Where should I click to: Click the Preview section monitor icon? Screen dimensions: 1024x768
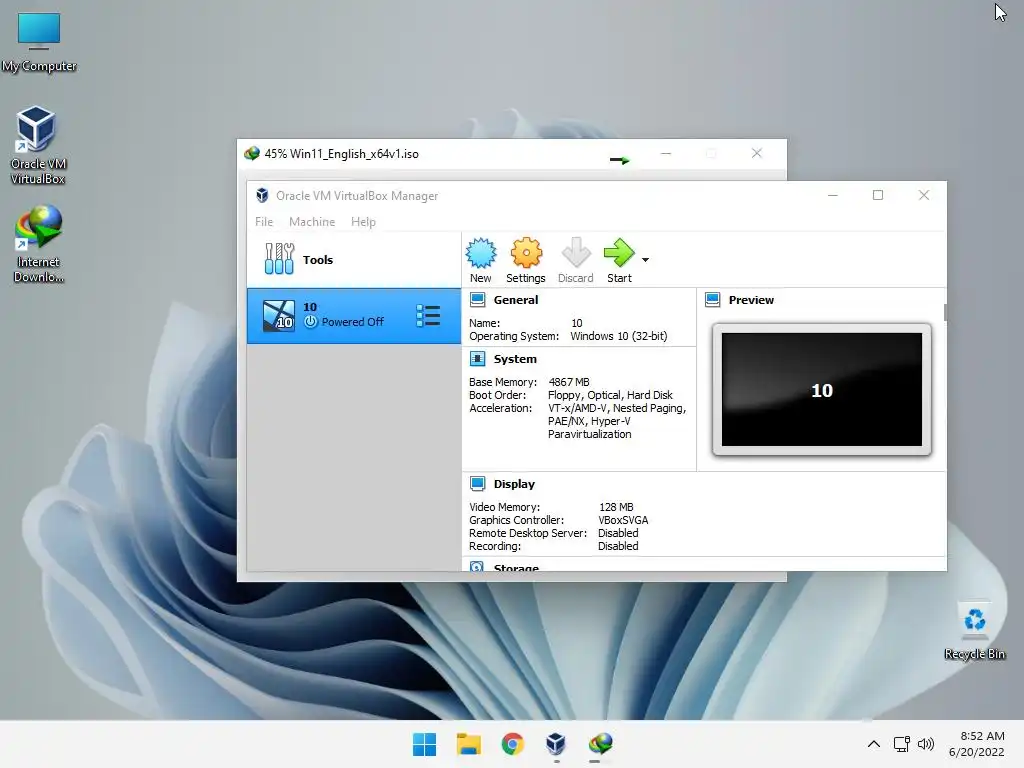tap(712, 300)
